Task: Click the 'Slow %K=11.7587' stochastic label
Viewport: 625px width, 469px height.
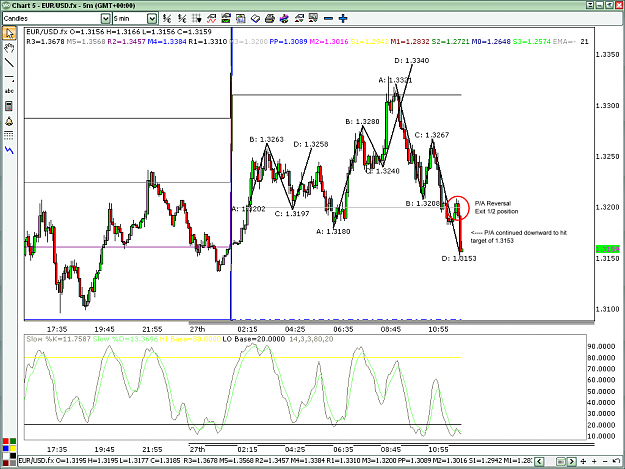Action: [59, 339]
